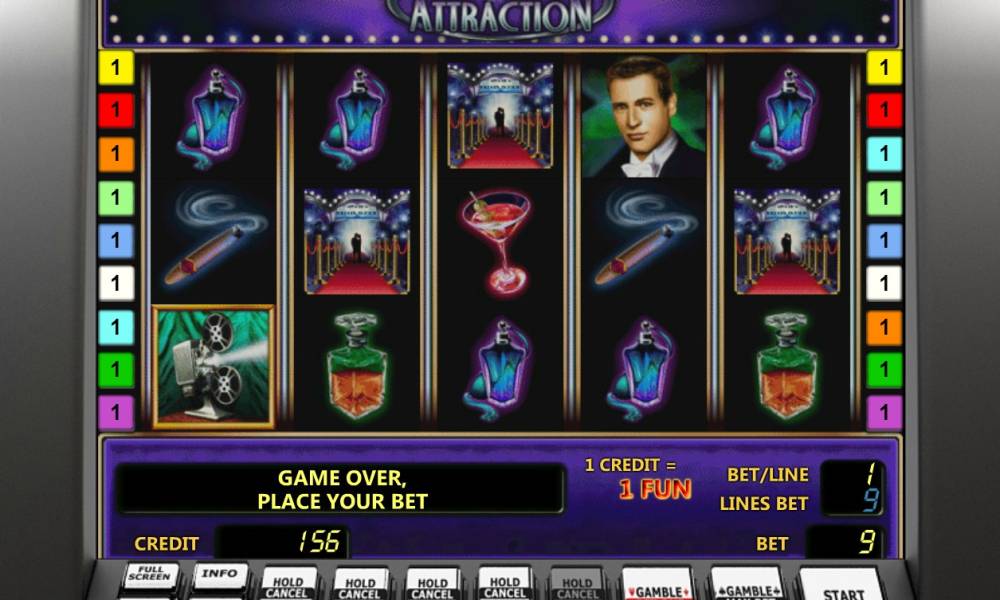The image size is (1000, 600).
Task: Toggle the third HOLD CANCEL button
Action: [432, 585]
